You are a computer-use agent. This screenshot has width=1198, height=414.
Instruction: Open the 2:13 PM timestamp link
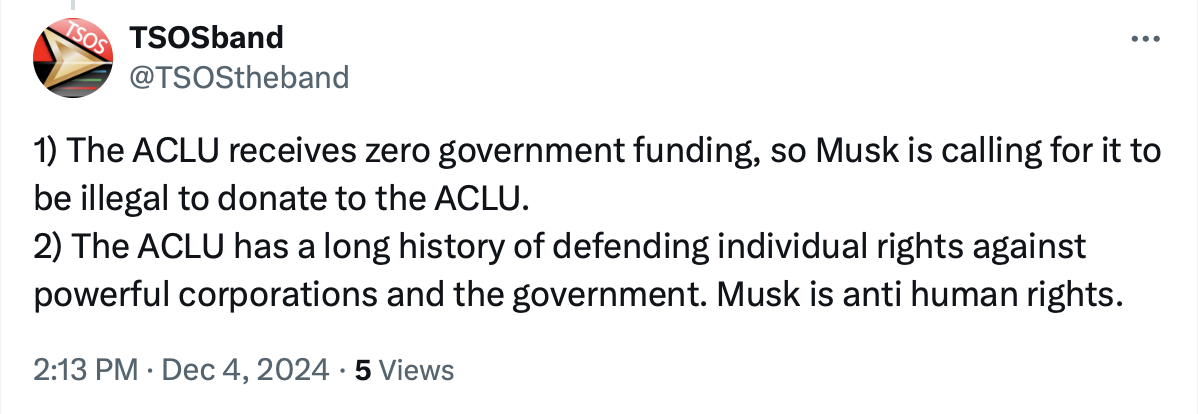pos(86,371)
